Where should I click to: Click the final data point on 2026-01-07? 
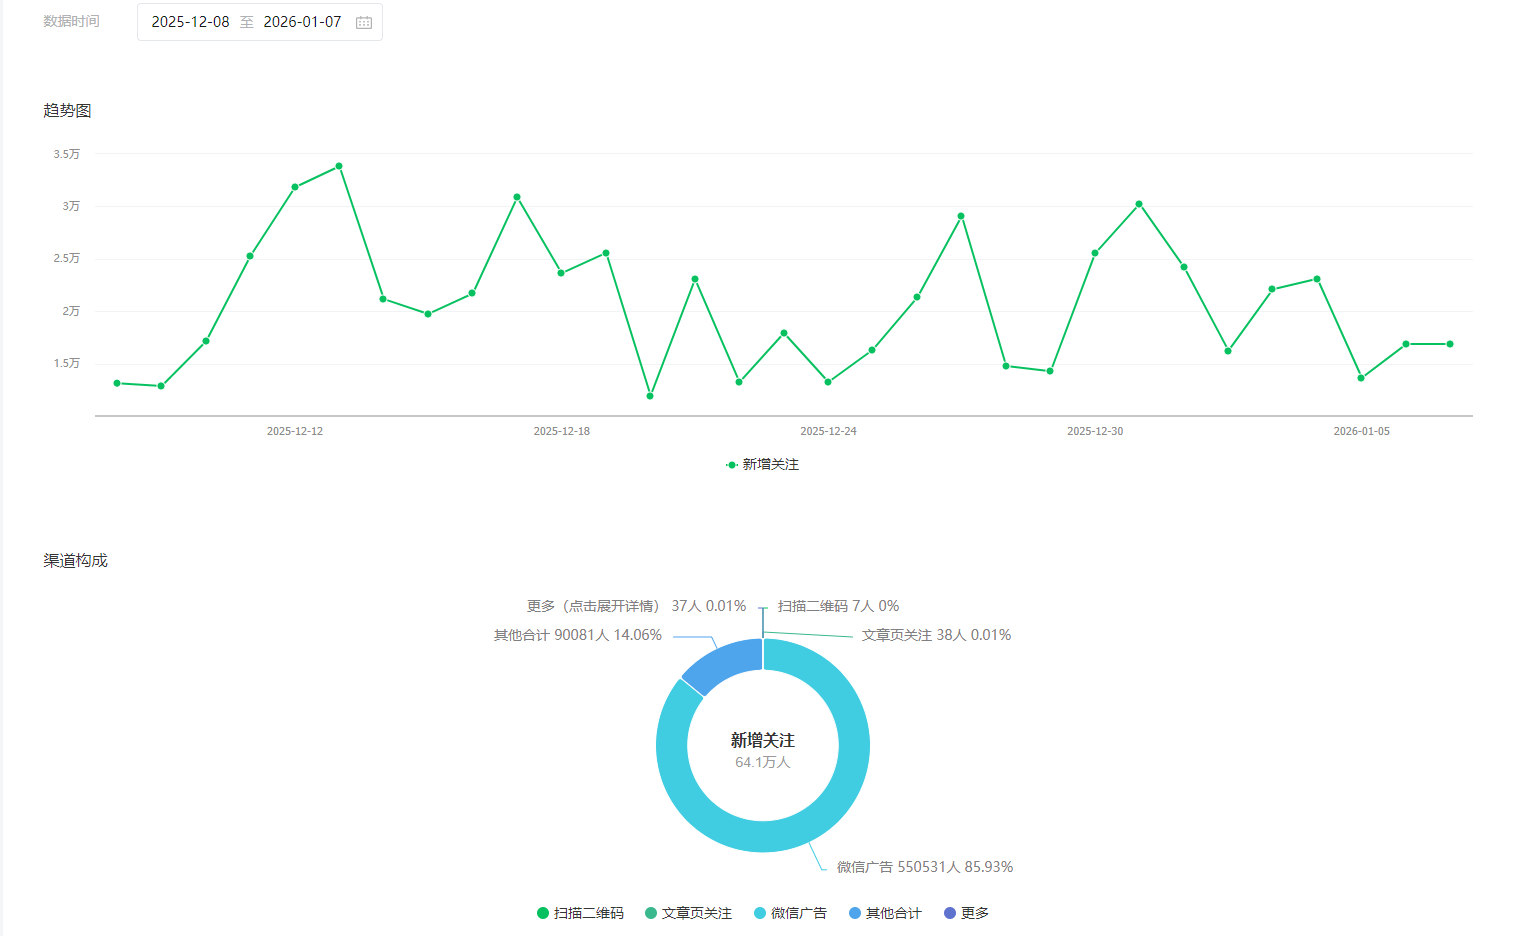[1450, 344]
